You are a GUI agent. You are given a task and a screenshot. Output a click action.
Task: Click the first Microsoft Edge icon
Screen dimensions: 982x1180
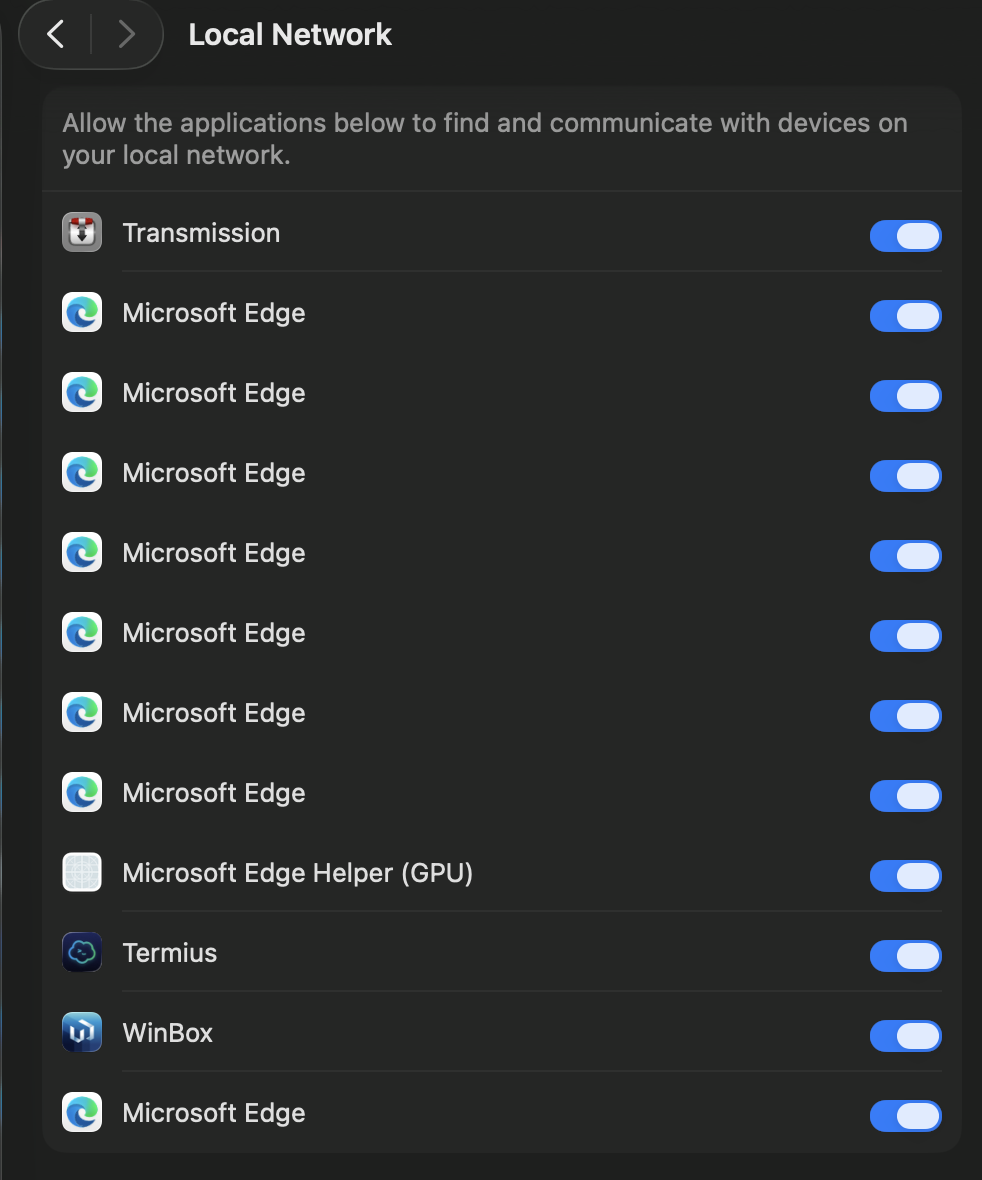[82, 313]
